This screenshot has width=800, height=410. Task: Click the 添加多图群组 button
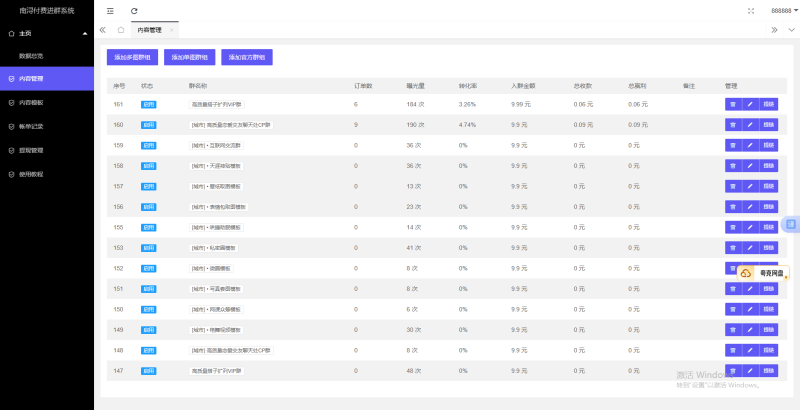coord(132,58)
